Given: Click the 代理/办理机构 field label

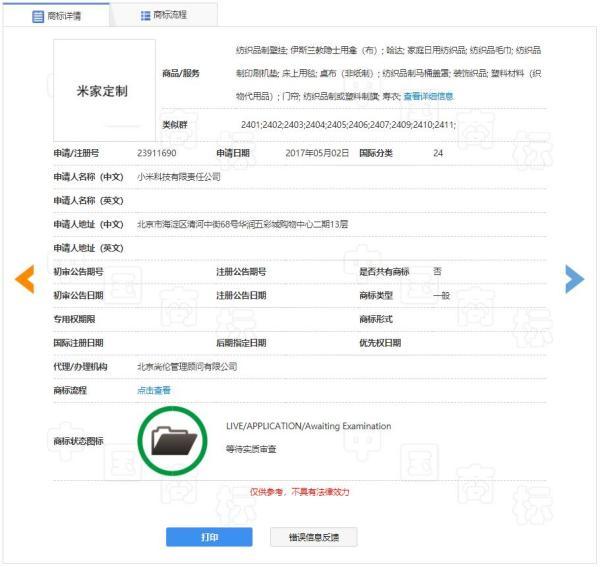Looking at the screenshot, I should click(x=80, y=367).
